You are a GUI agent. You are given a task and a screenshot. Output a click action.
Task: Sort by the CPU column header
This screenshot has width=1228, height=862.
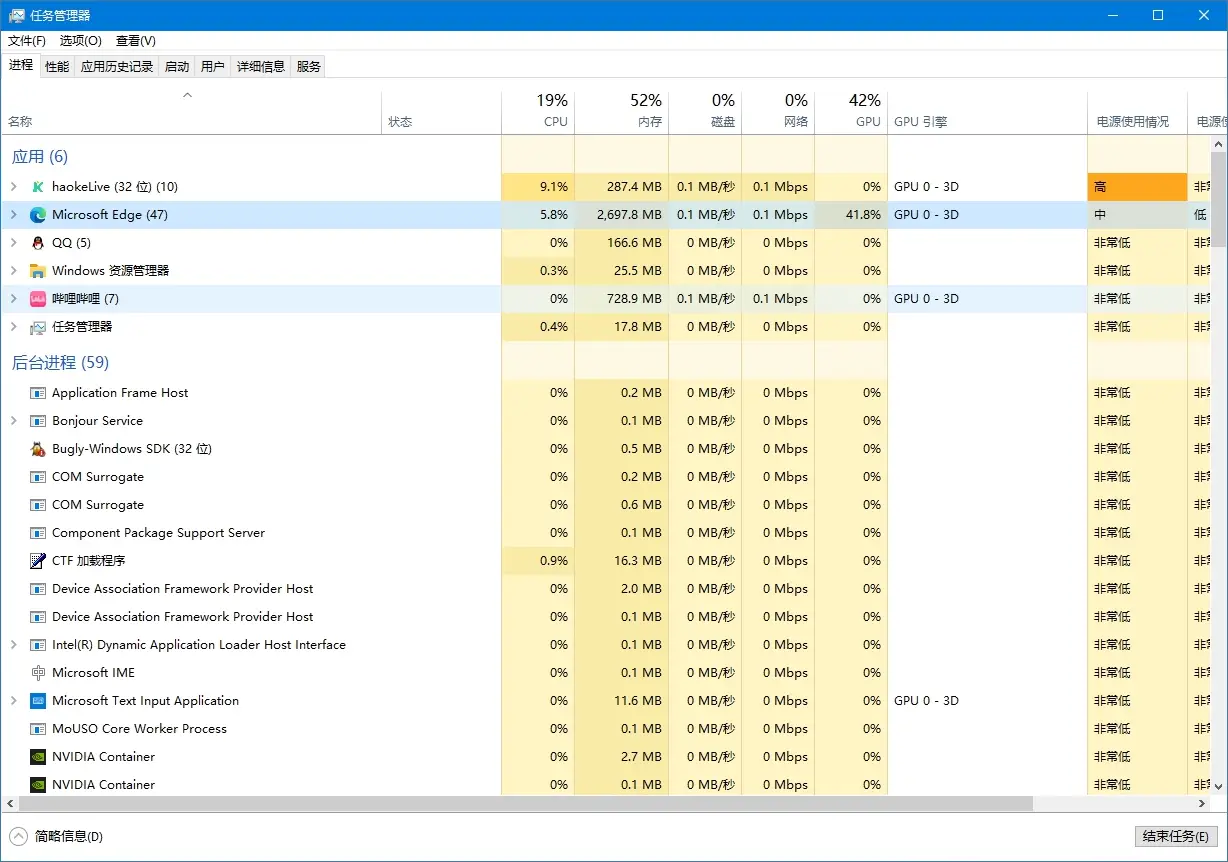tap(538, 112)
